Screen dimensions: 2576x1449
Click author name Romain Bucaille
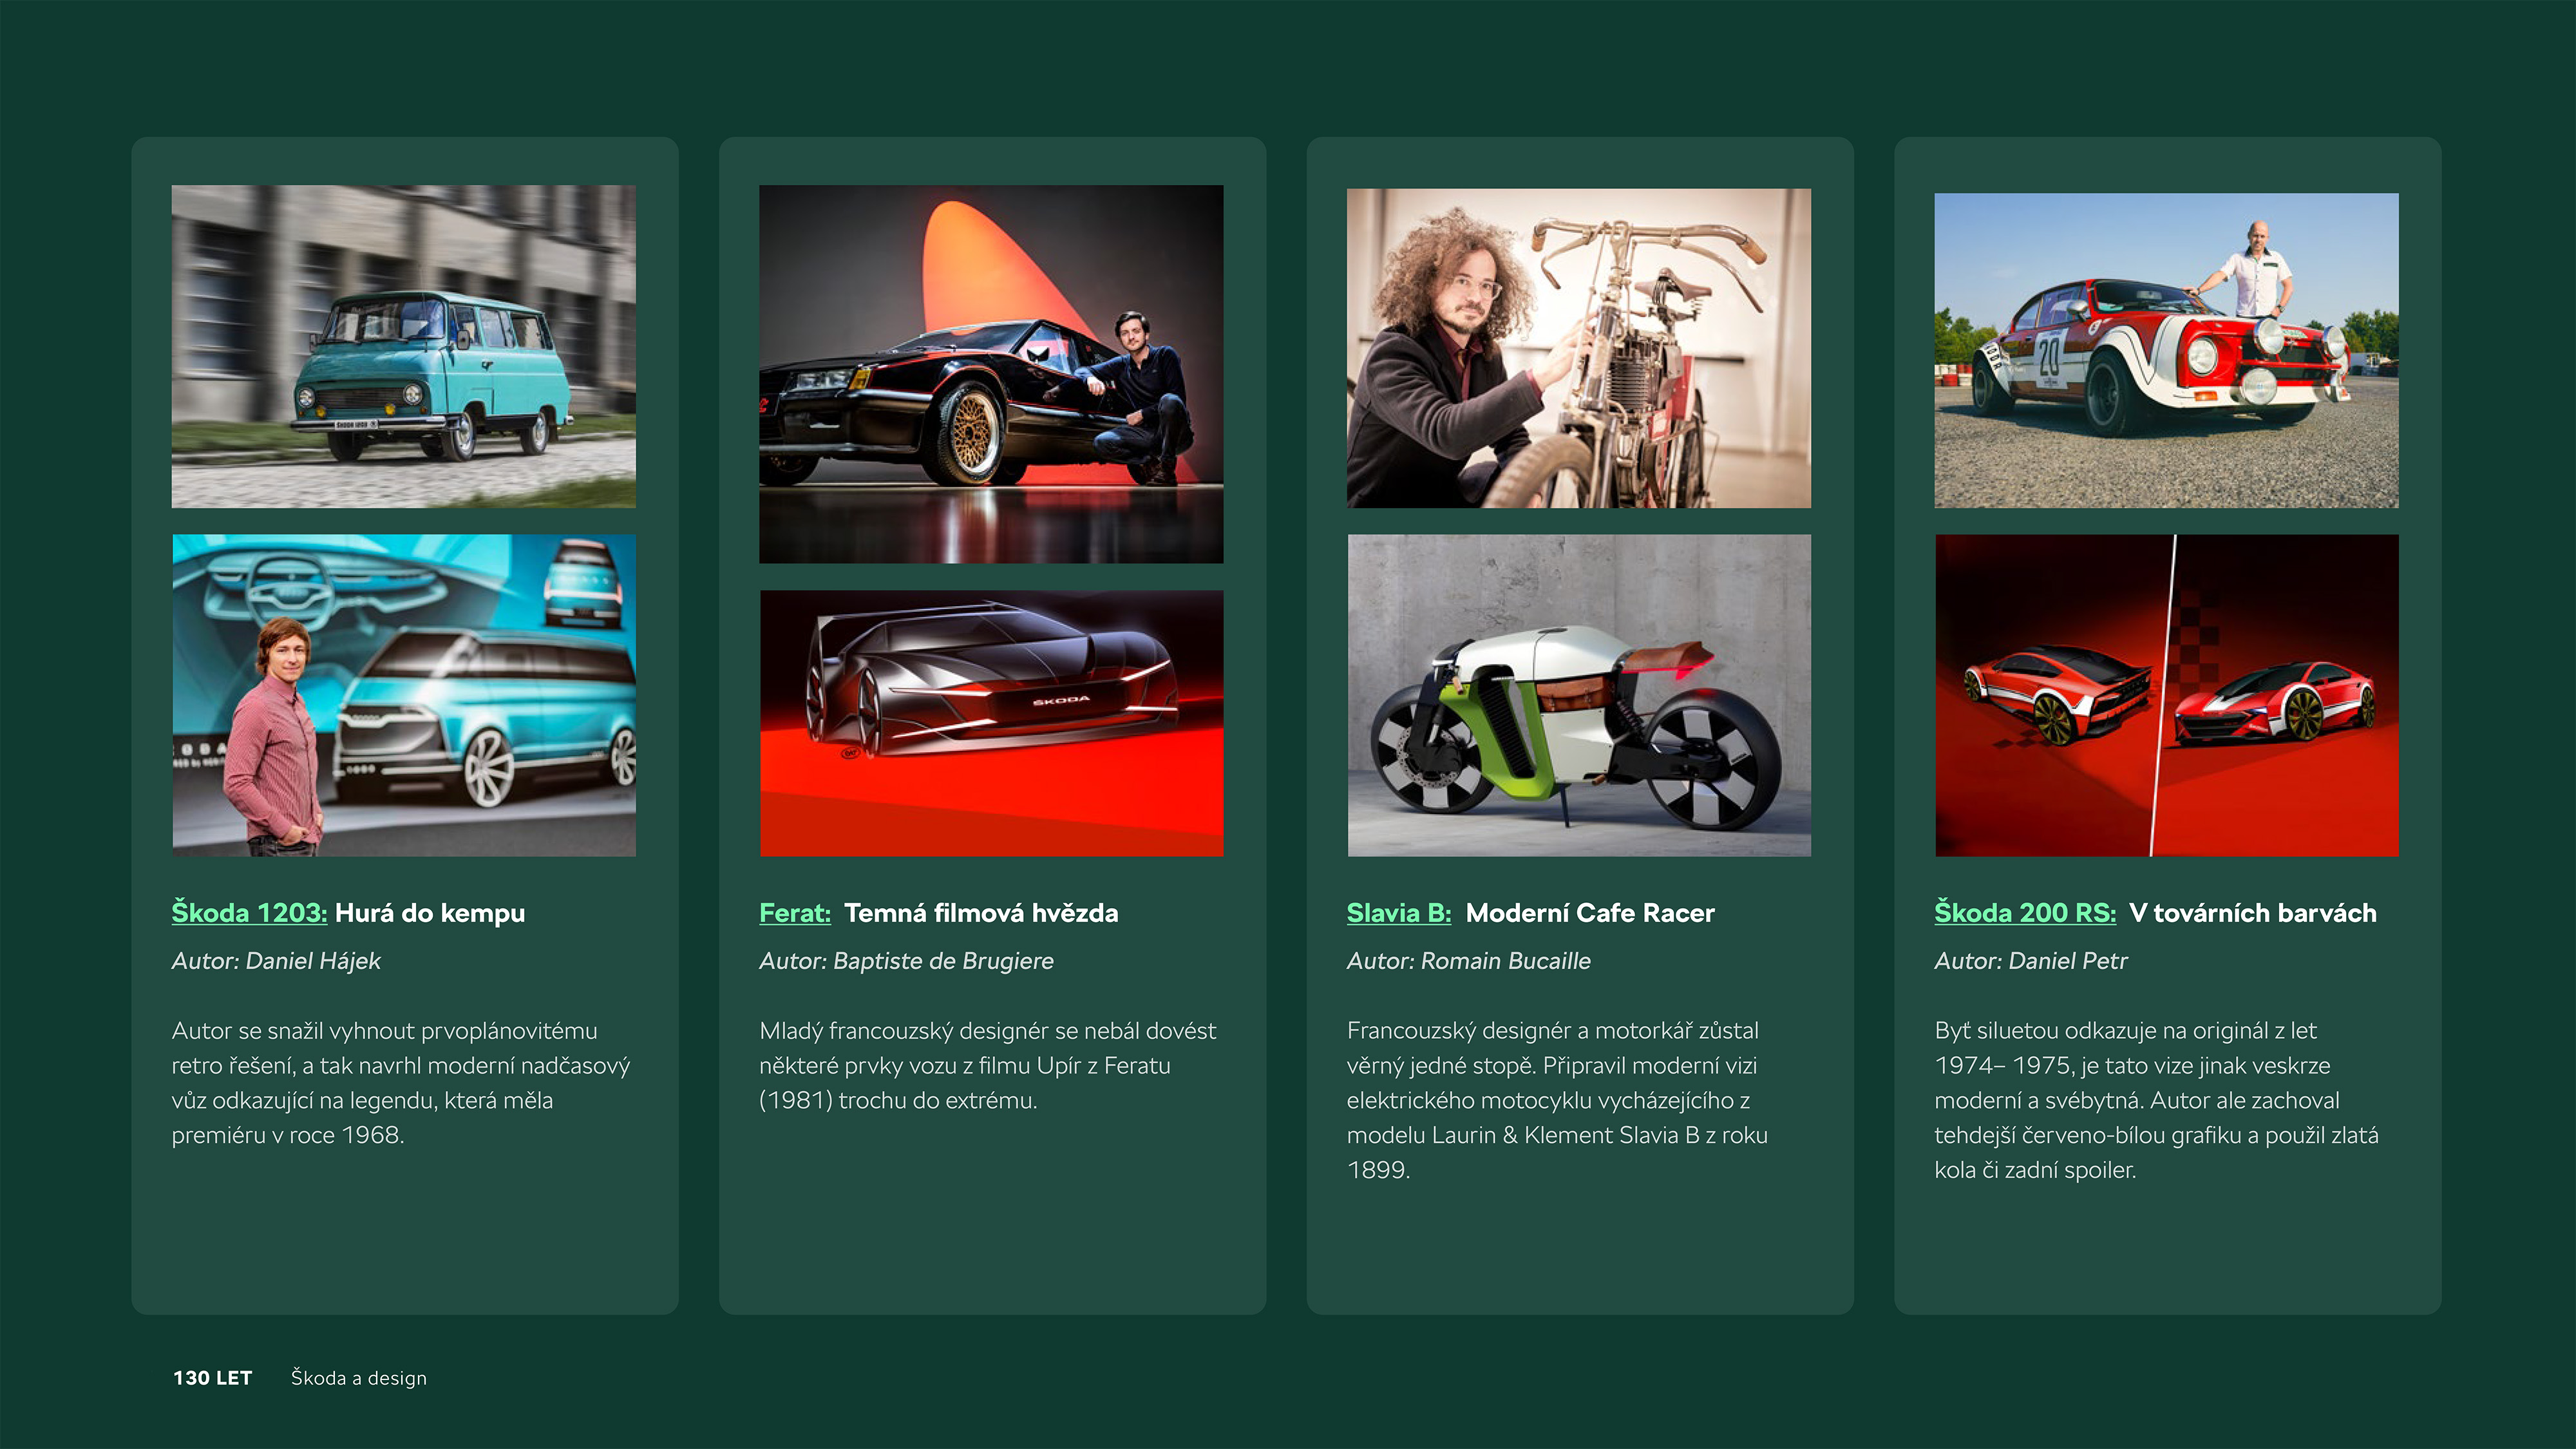point(1506,961)
